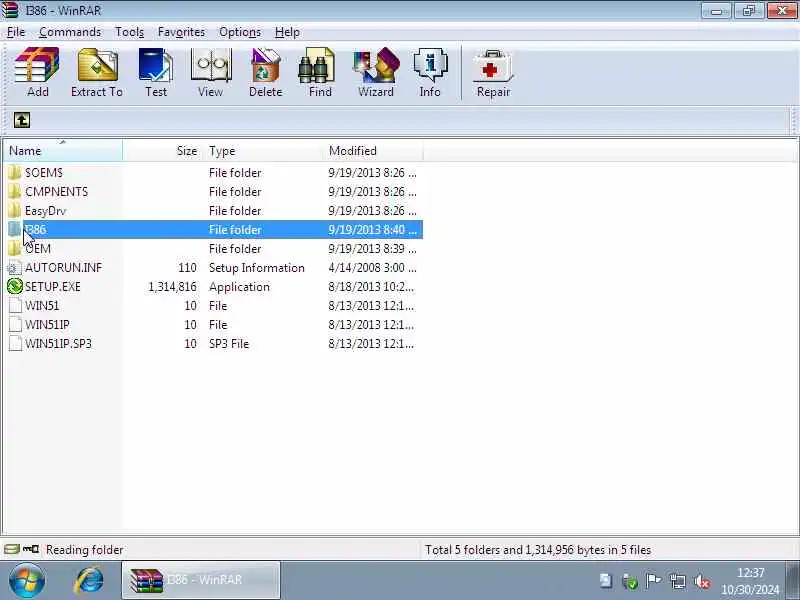Click the SETUP.EXE size 1,314,816
This screenshot has height=600, width=800.
coord(172,287)
